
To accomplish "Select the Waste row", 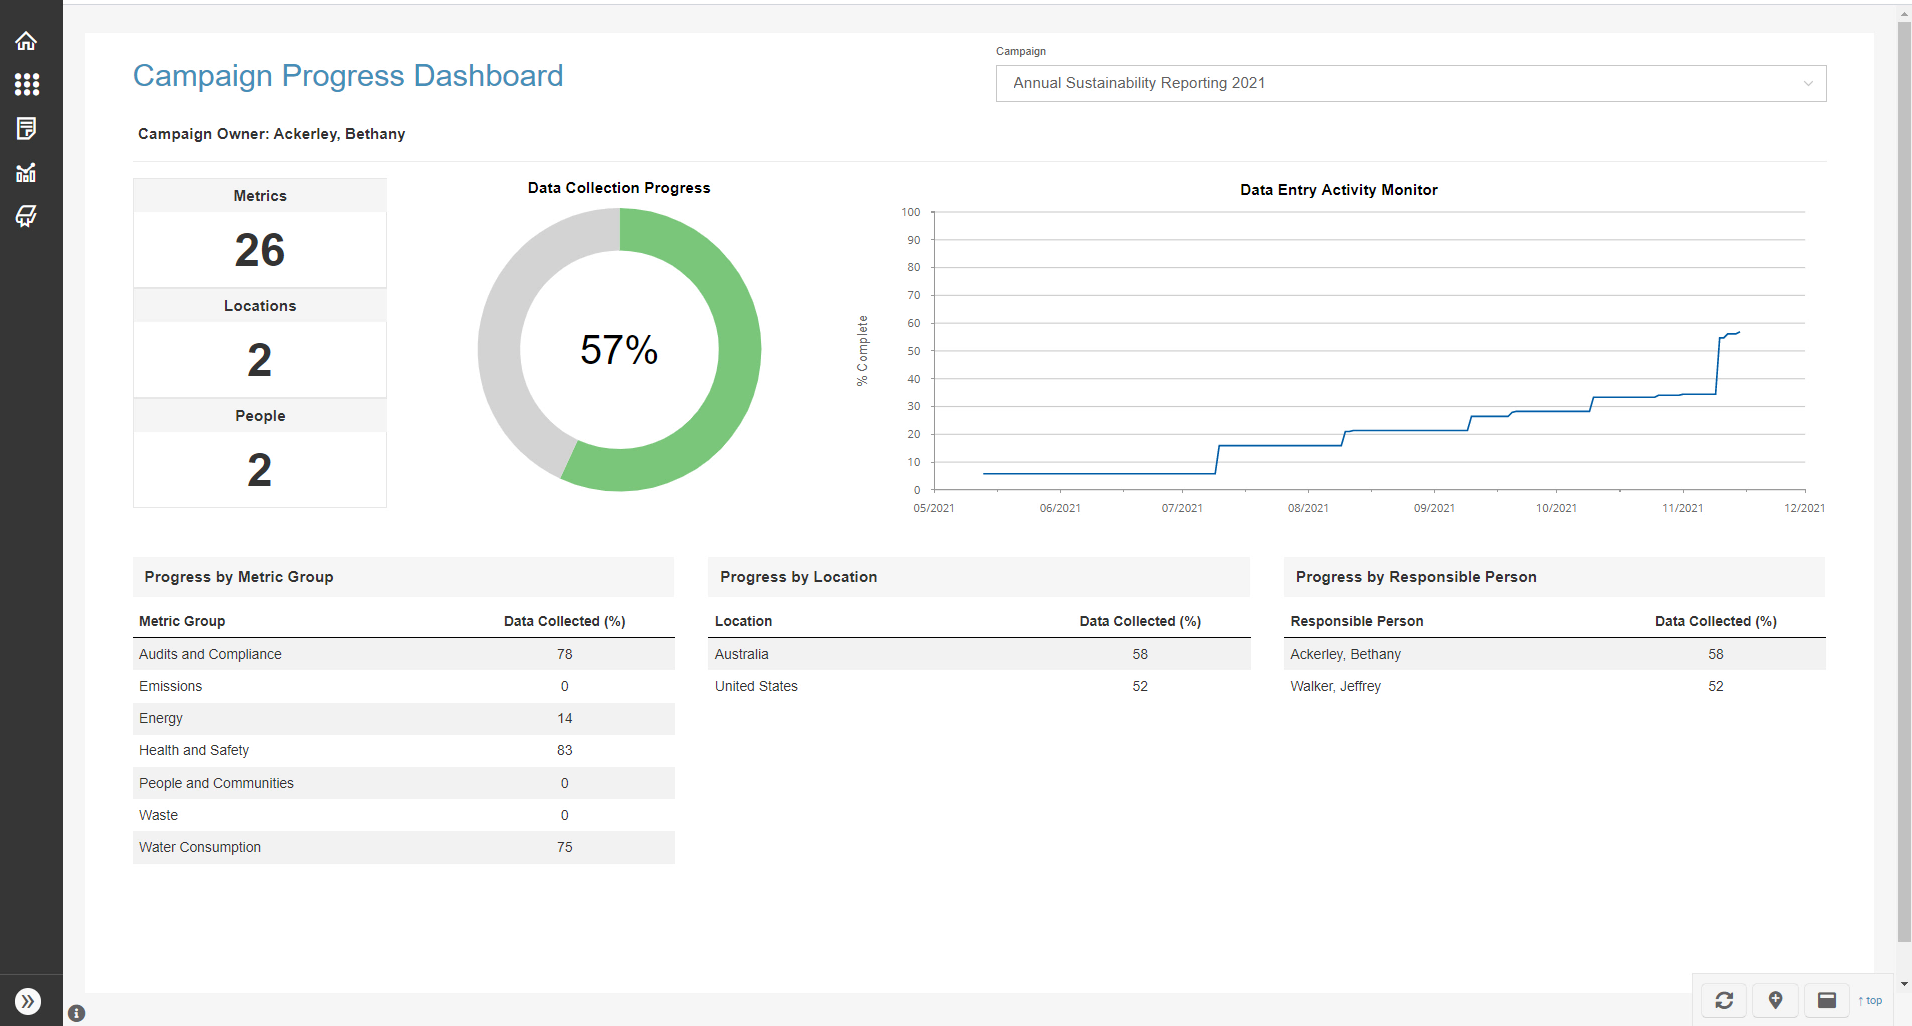I will click(x=404, y=815).
